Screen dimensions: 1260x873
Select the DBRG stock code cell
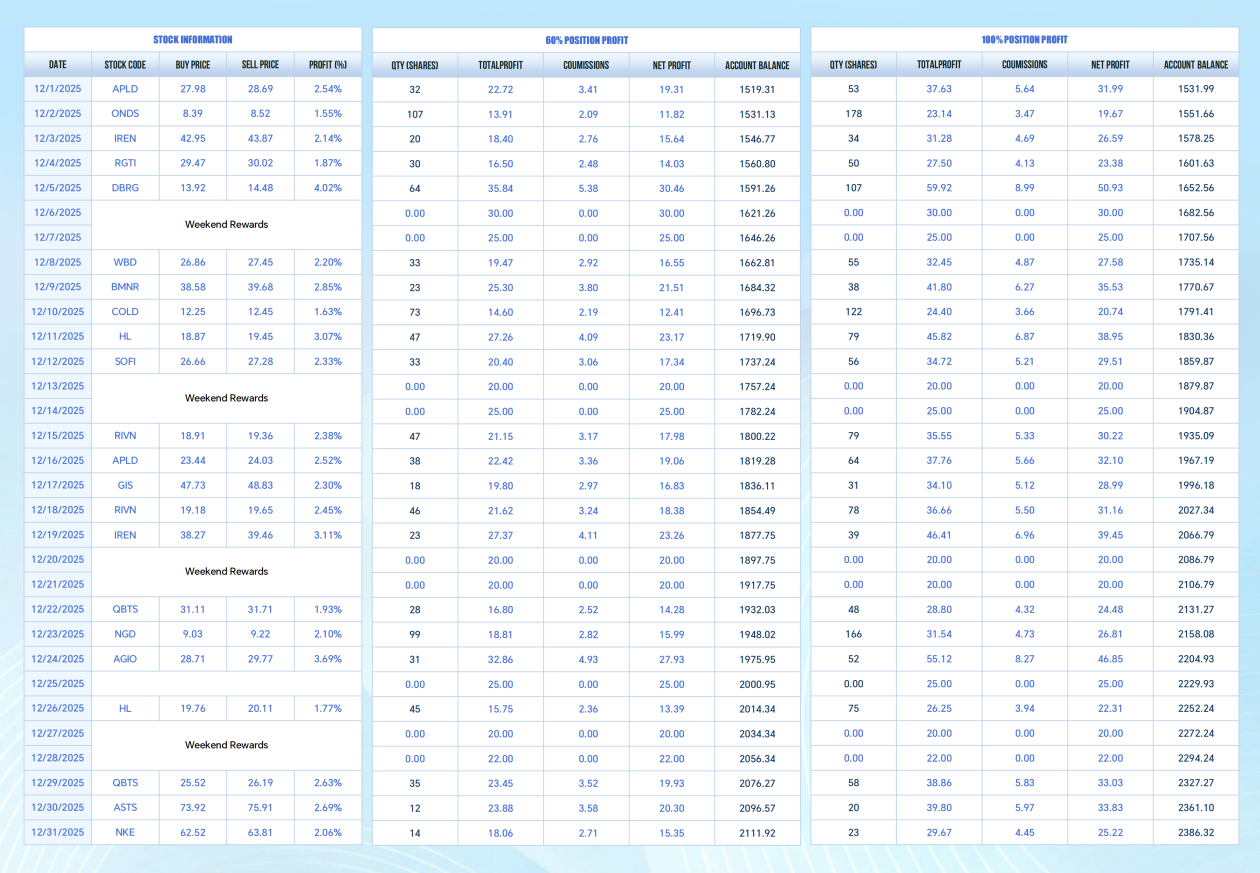[125, 188]
